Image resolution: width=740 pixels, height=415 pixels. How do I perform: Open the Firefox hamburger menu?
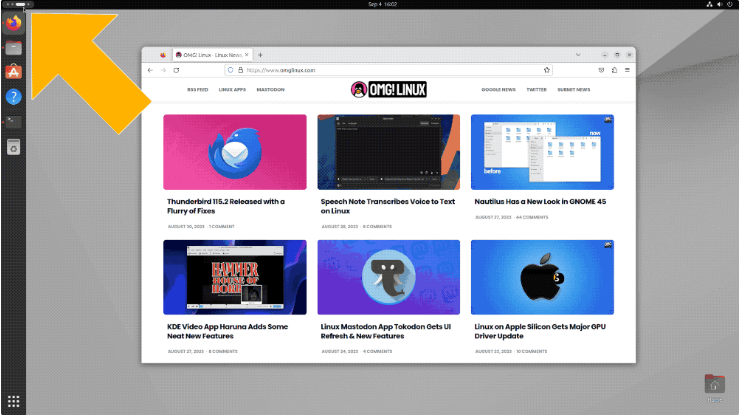[x=627, y=70]
